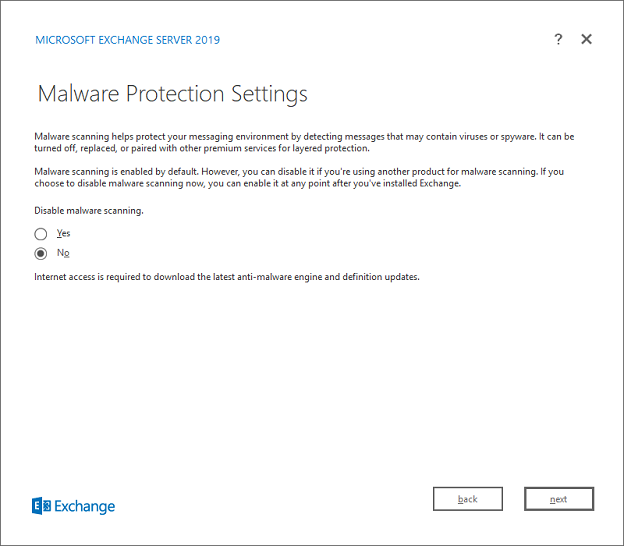
Task: Click the Exchange logo icon
Action: click(x=42, y=506)
